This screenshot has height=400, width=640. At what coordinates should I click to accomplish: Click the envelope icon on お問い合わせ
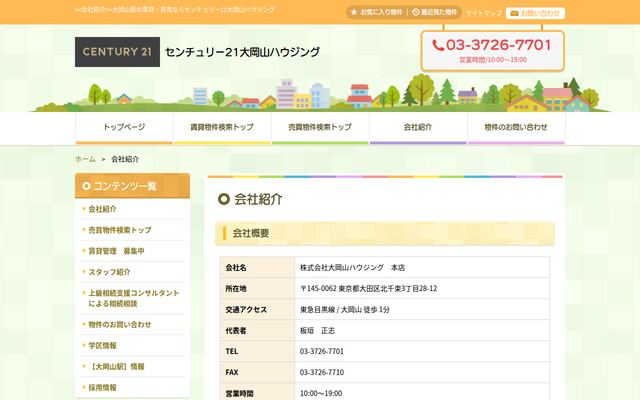pos(514,13)
